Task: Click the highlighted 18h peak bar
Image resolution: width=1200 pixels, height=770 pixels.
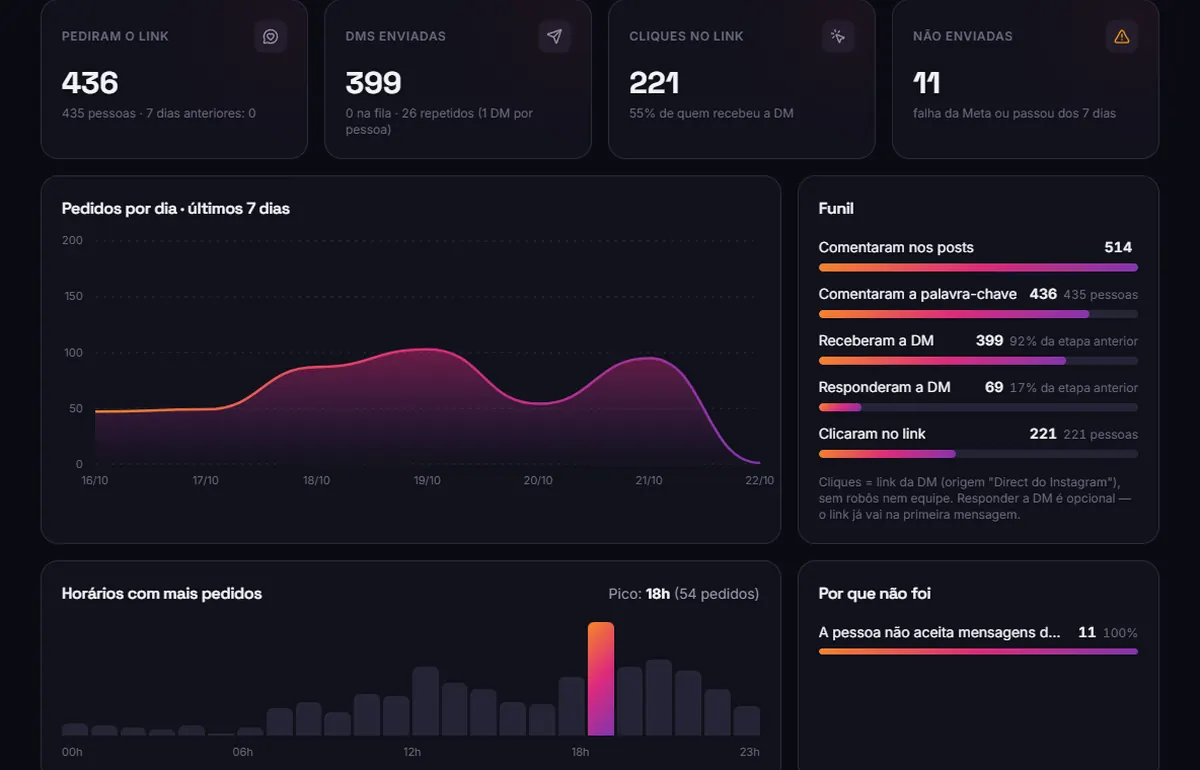Action: click(x=601, y=679)
